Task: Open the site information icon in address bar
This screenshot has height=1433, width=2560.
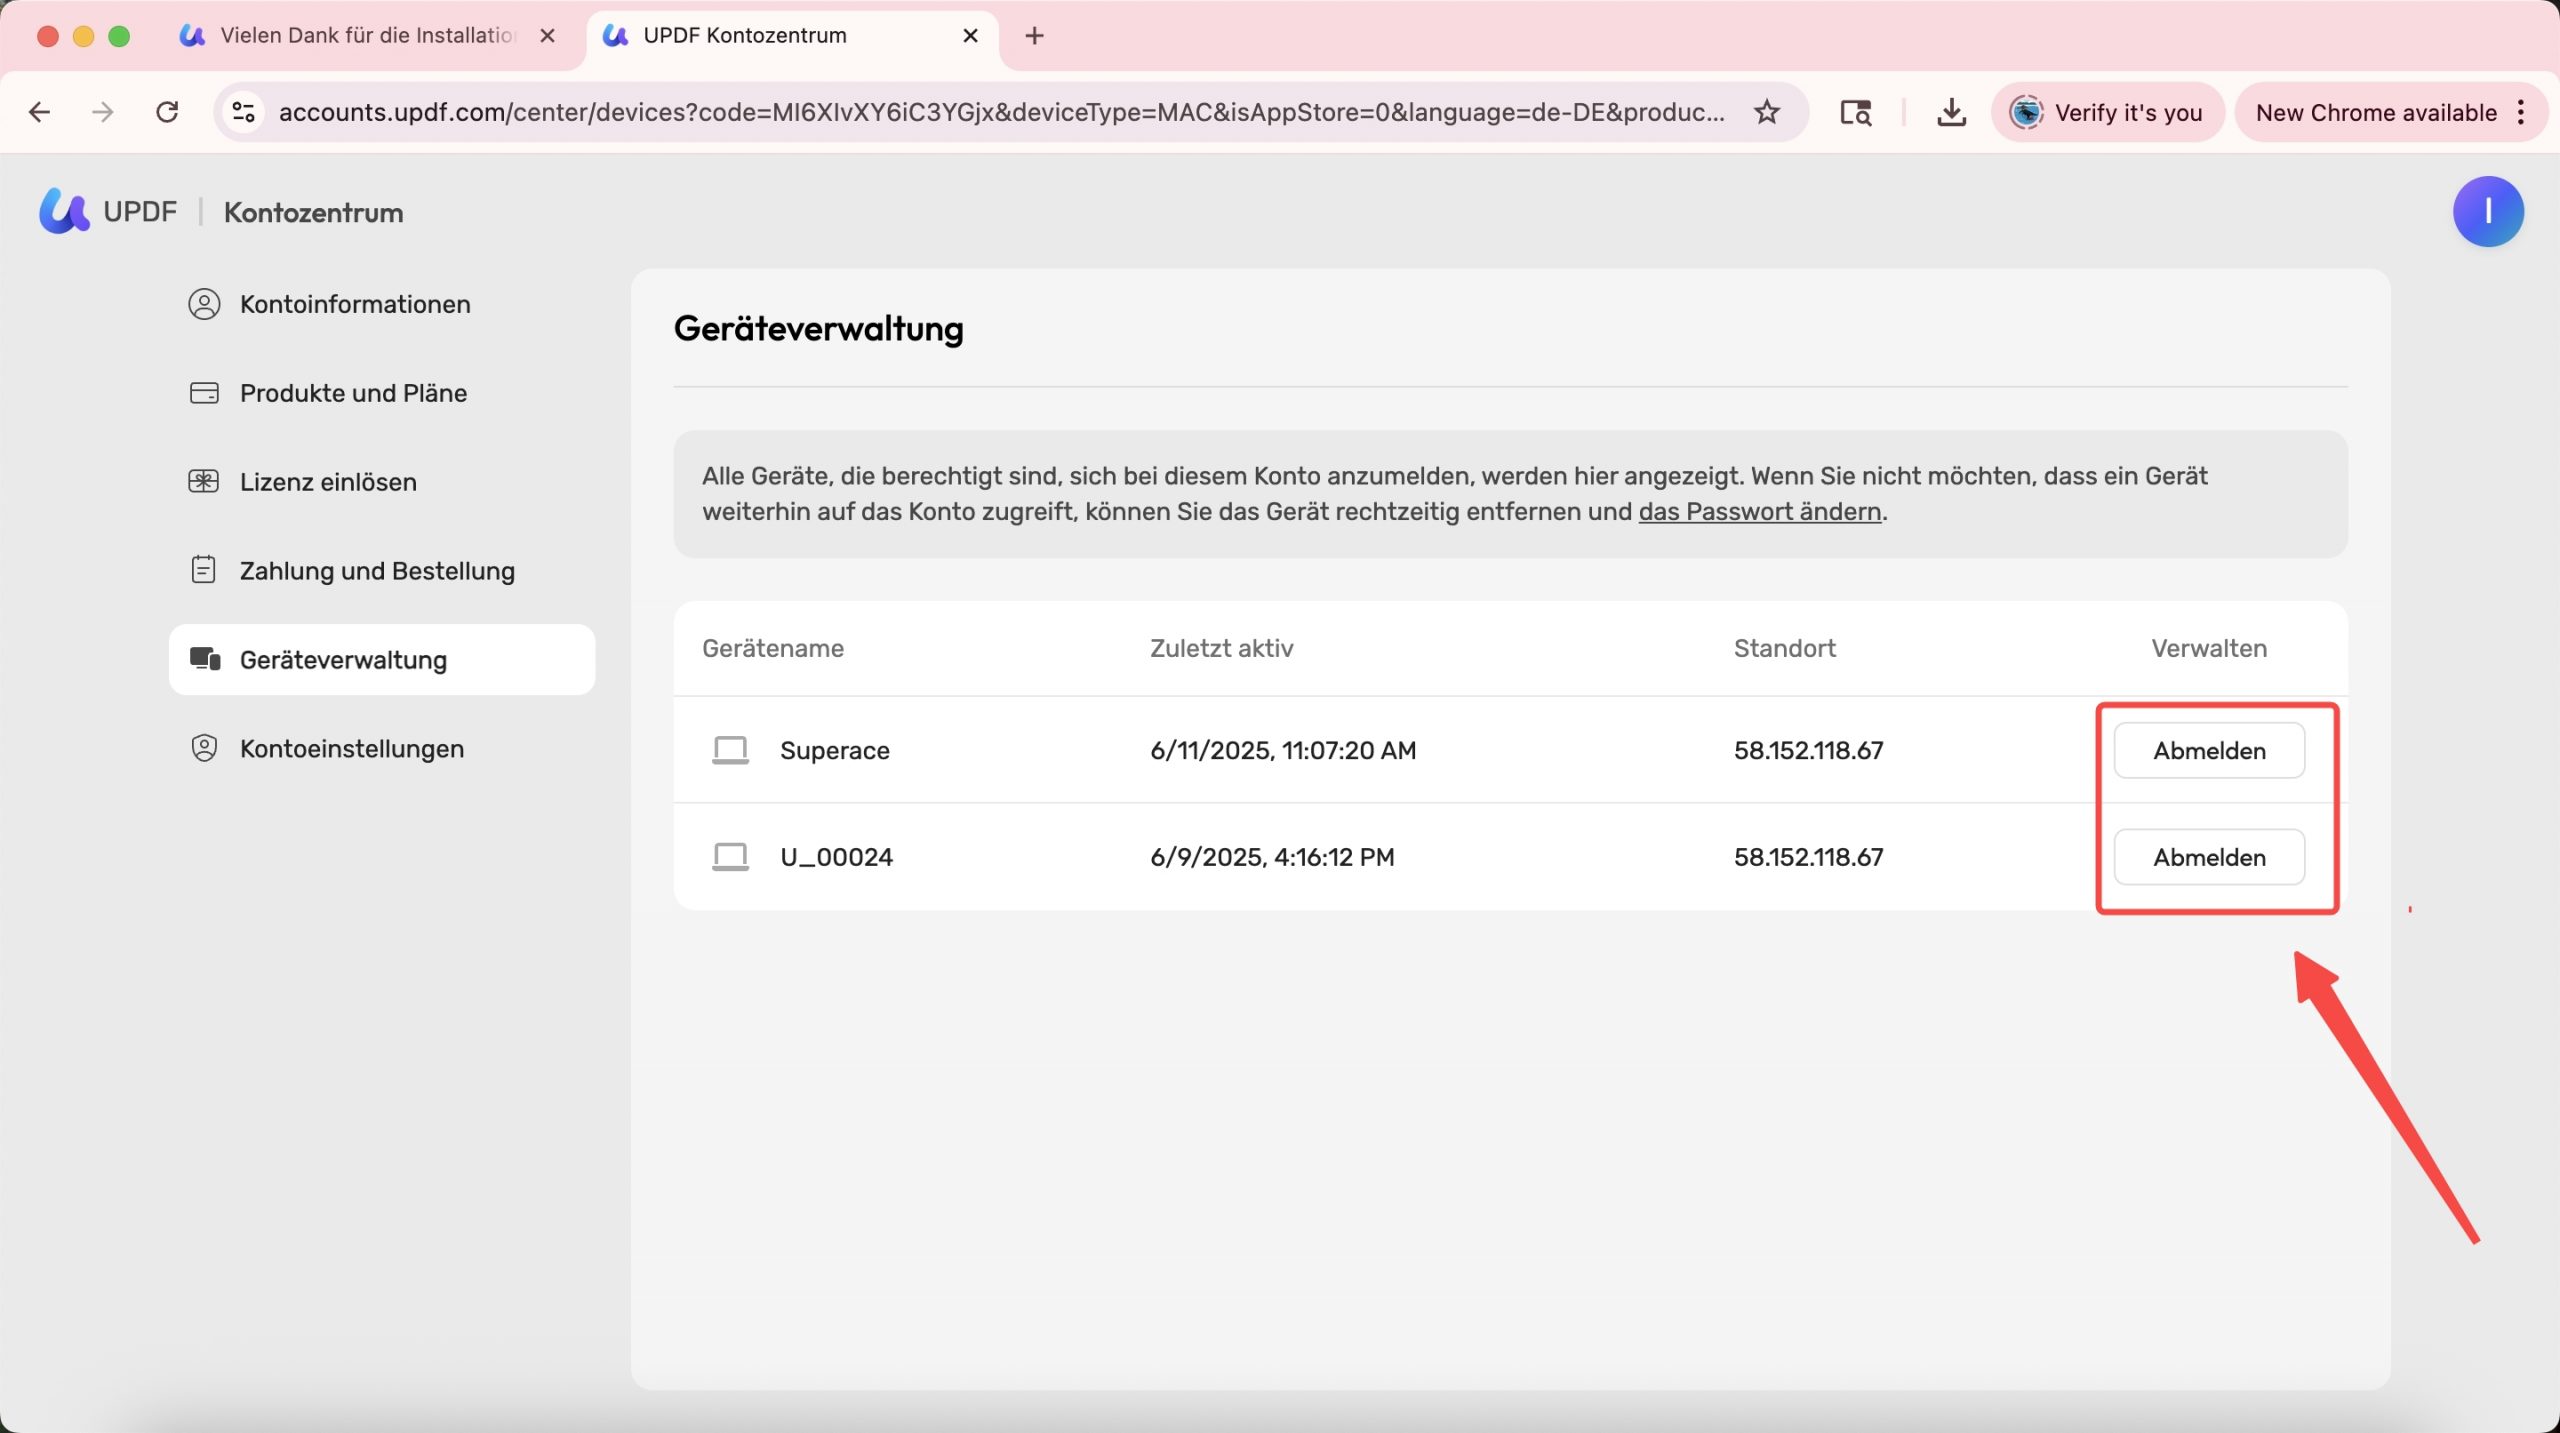Action: (x=244, y=112)
